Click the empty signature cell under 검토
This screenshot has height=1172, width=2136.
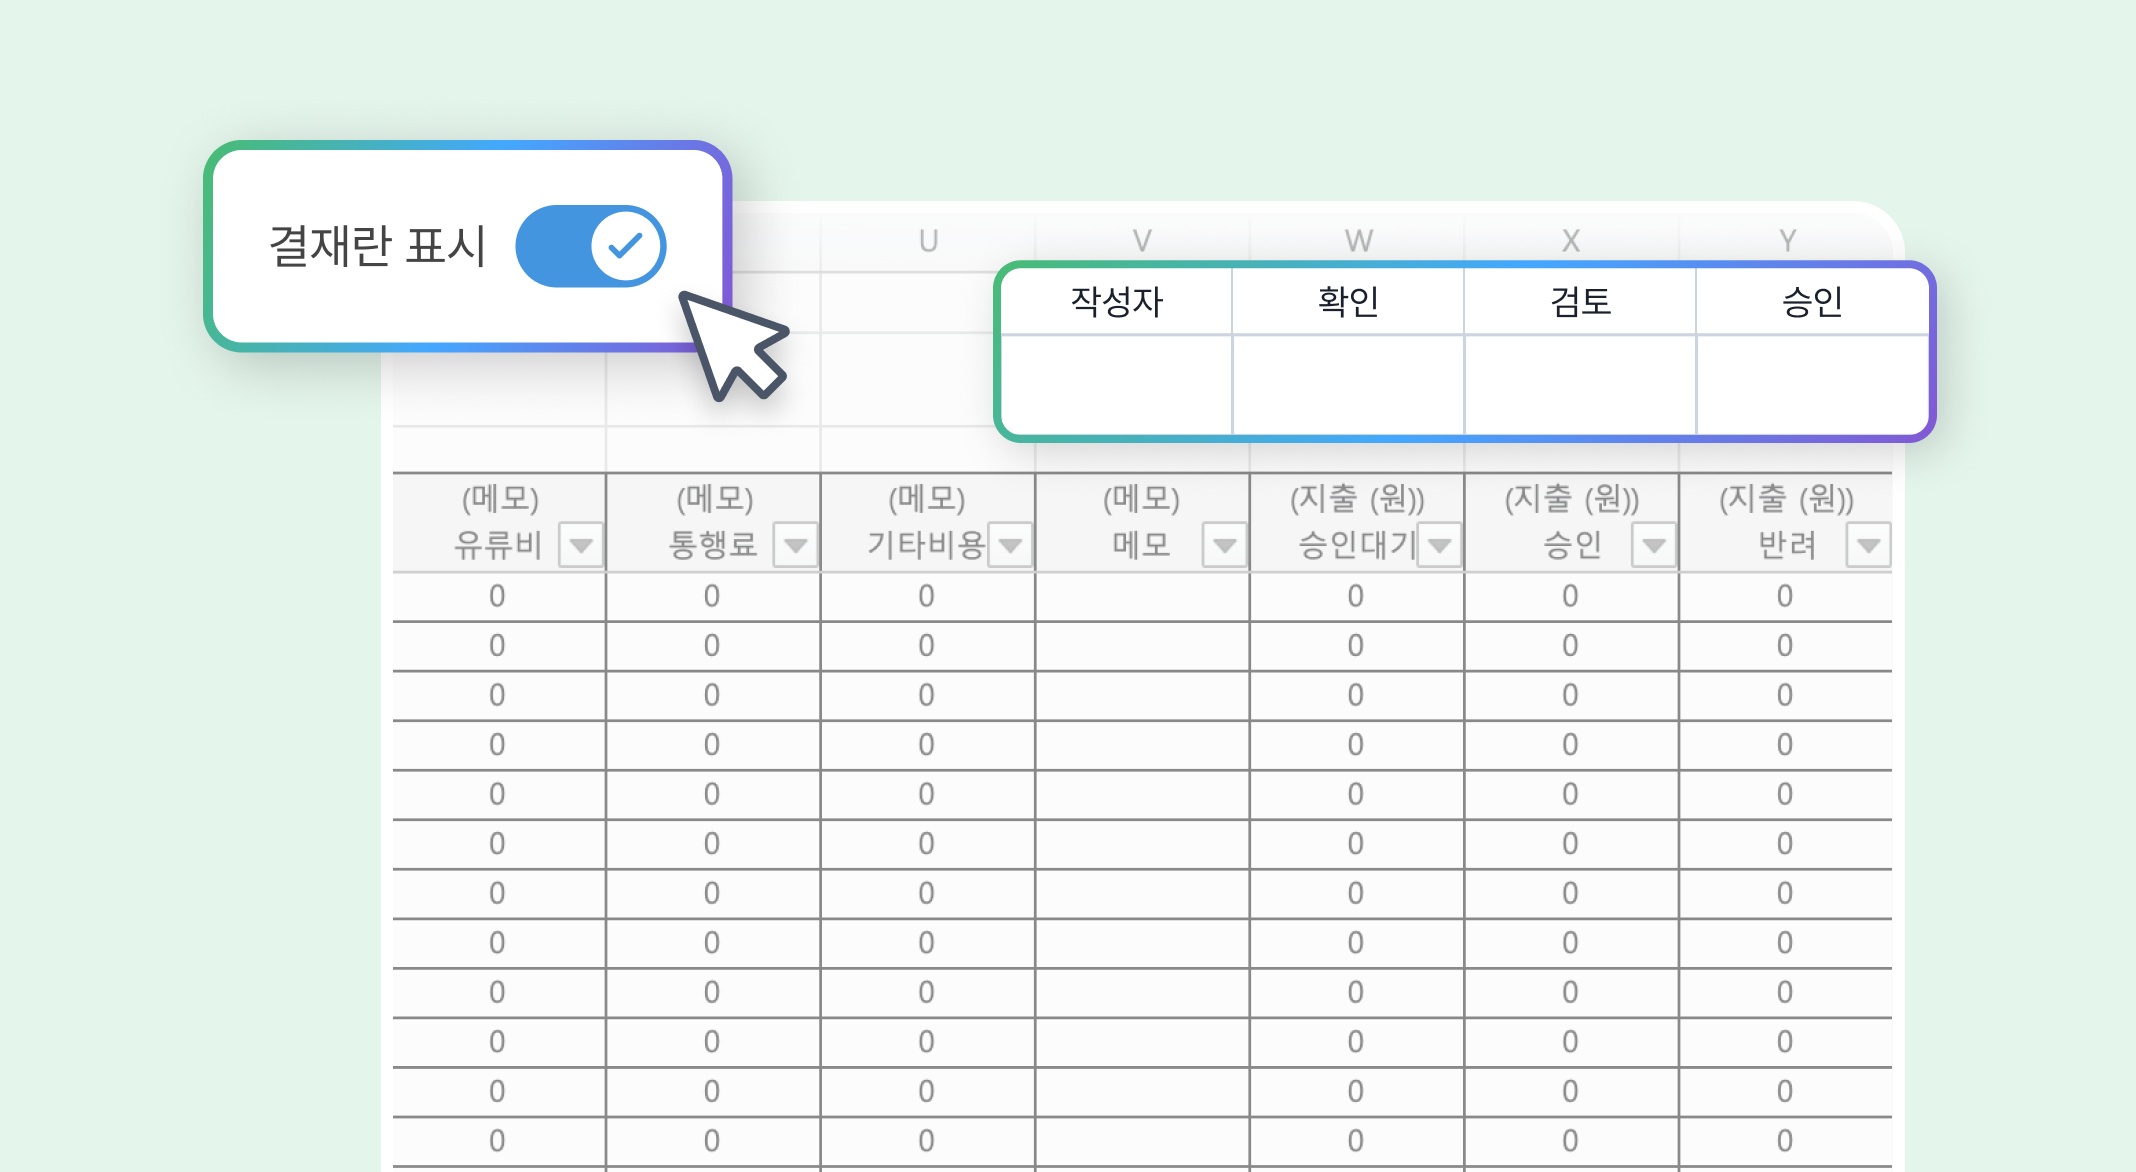point(1580,384)
